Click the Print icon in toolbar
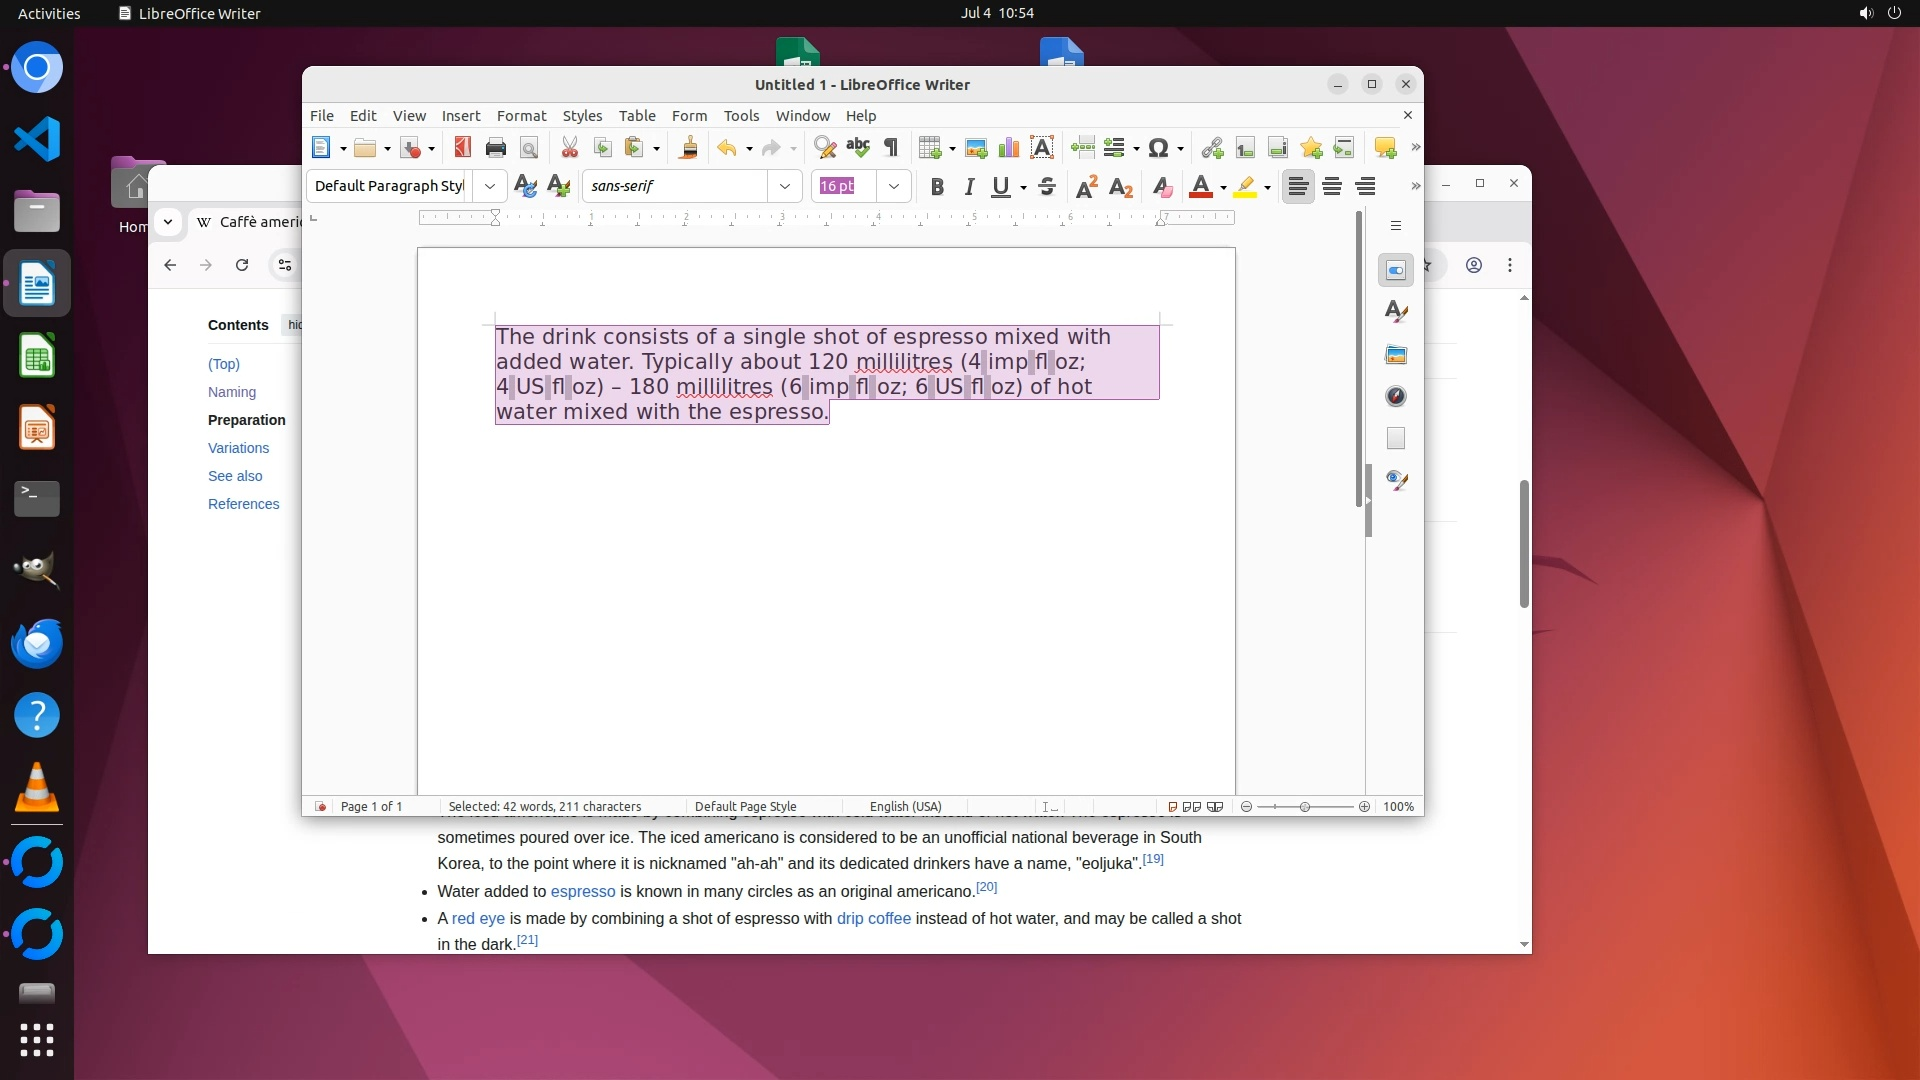 click(495, 148)
